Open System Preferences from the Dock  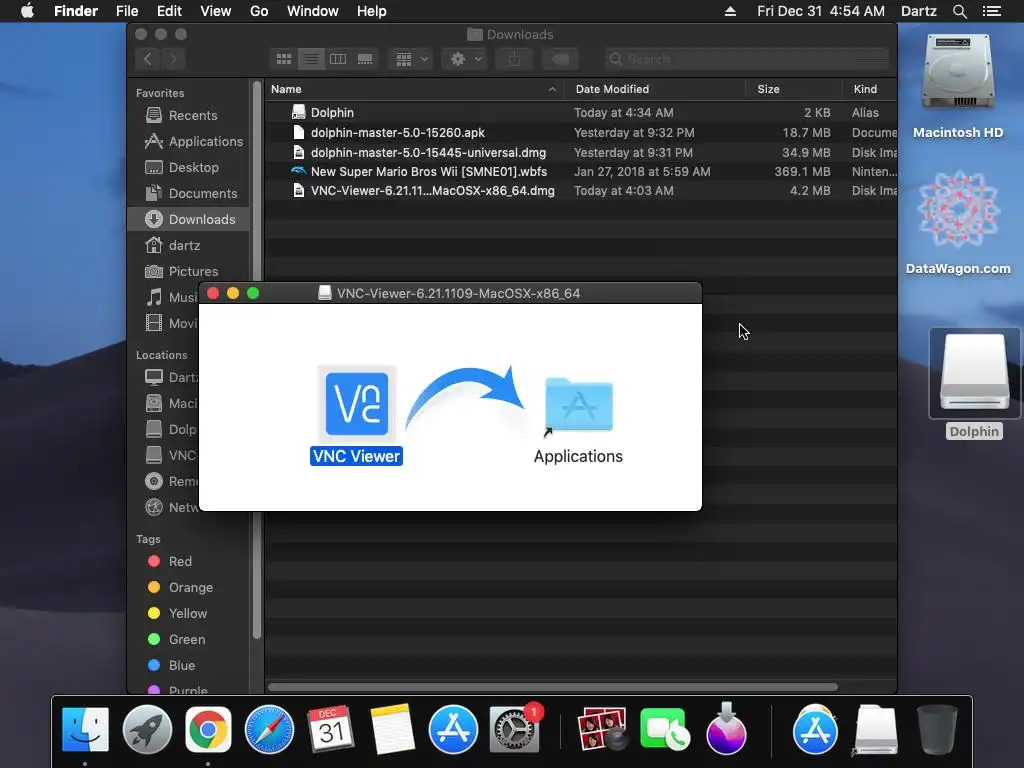tap(515, 730)
